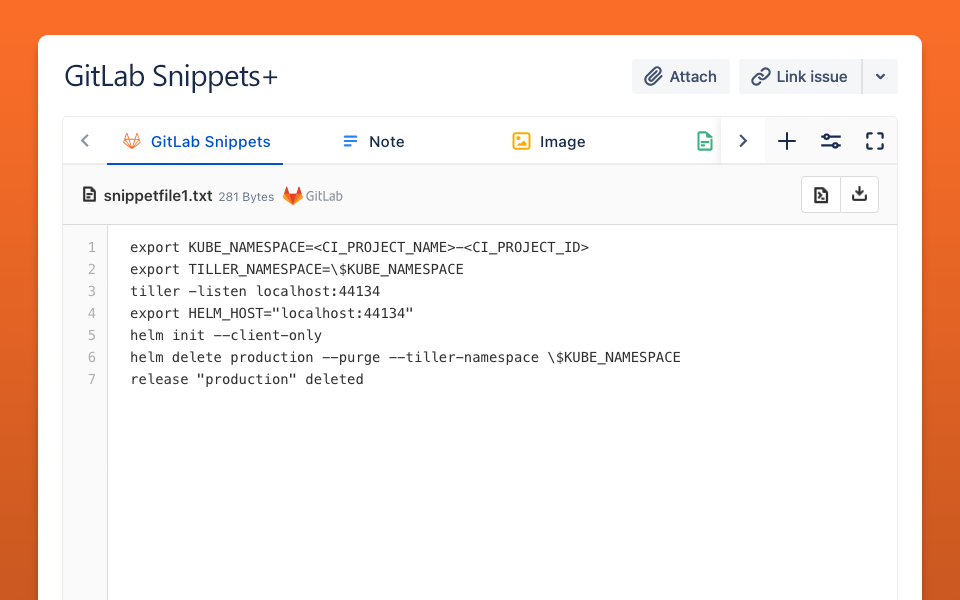This screenshot has height=600, width=960.
Task: Download the snippet file
Action: pyautogui.click(x=859, y=193)
